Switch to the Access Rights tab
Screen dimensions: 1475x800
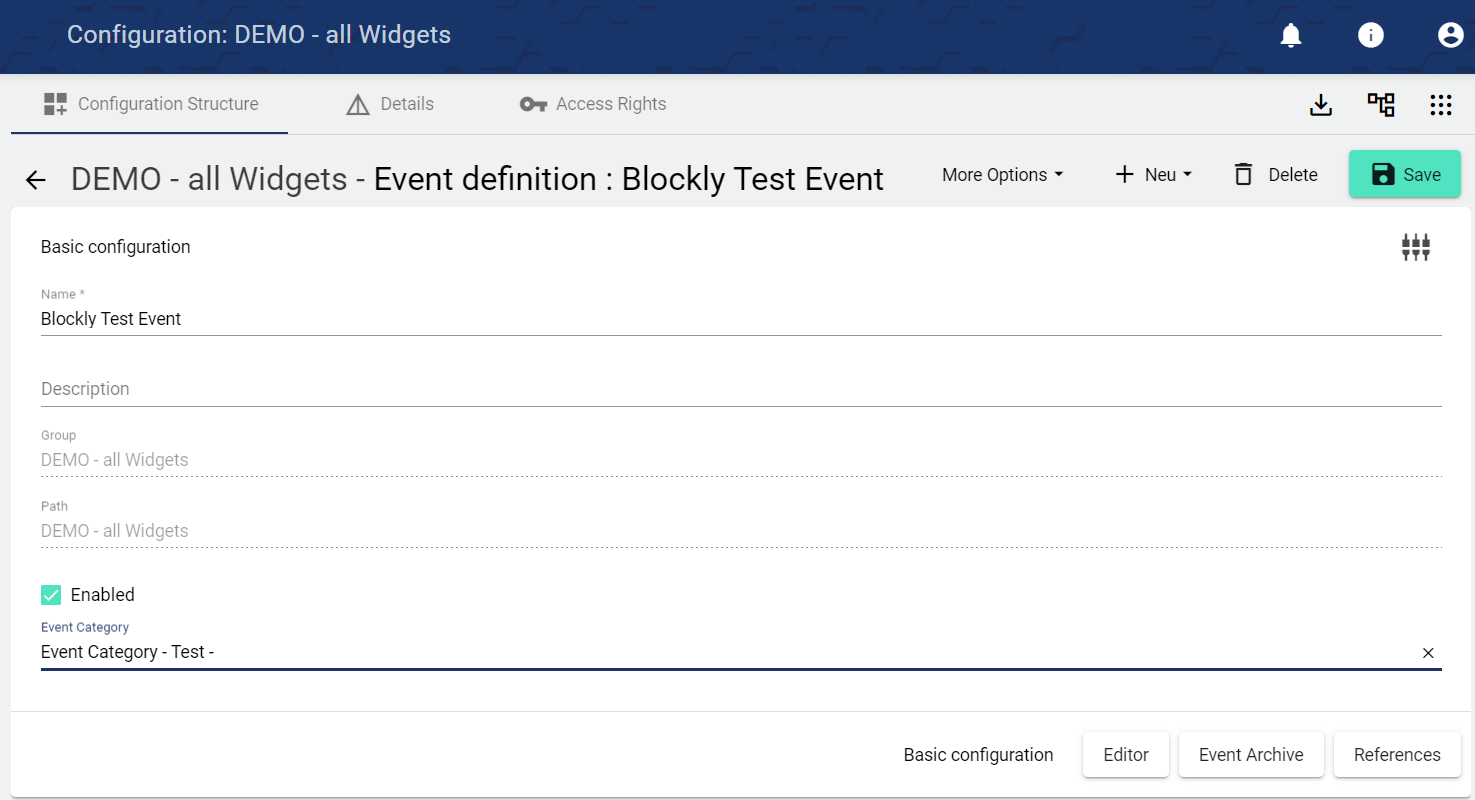tap(593, 104)
